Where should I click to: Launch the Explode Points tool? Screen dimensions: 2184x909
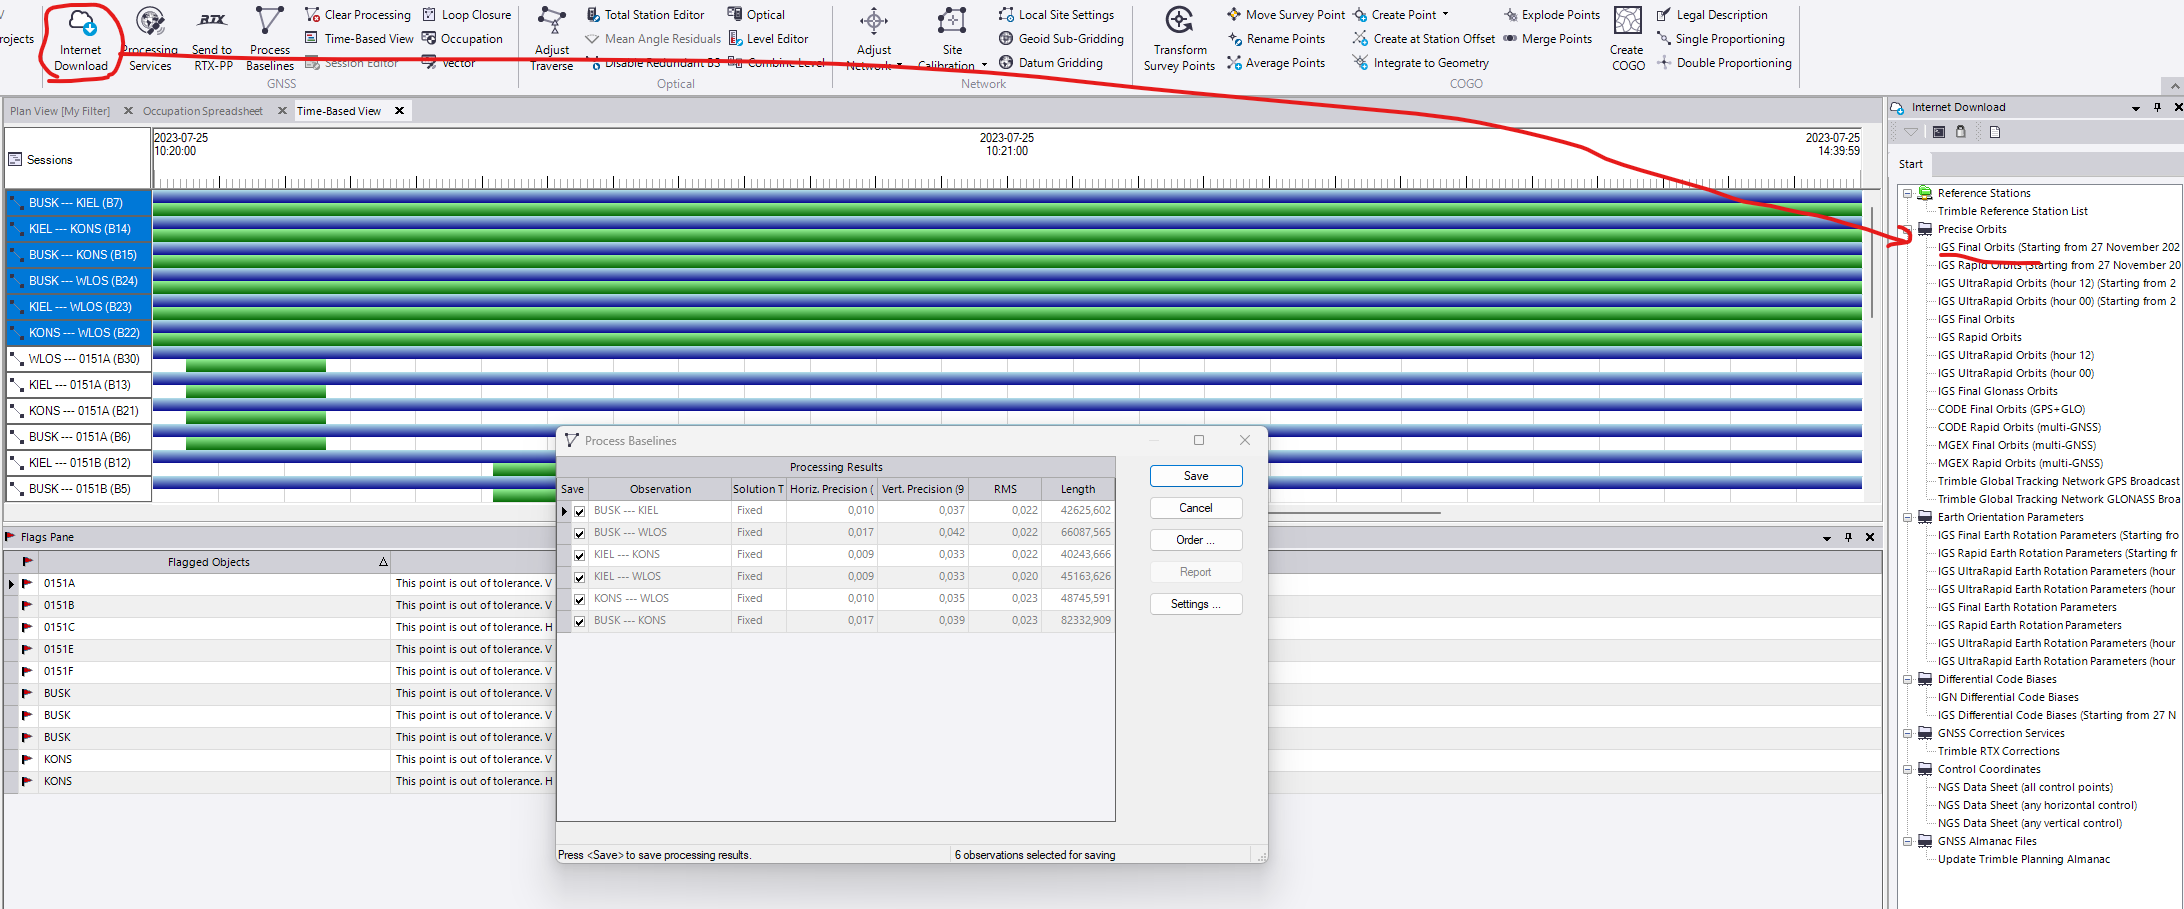click(1551, 15)
